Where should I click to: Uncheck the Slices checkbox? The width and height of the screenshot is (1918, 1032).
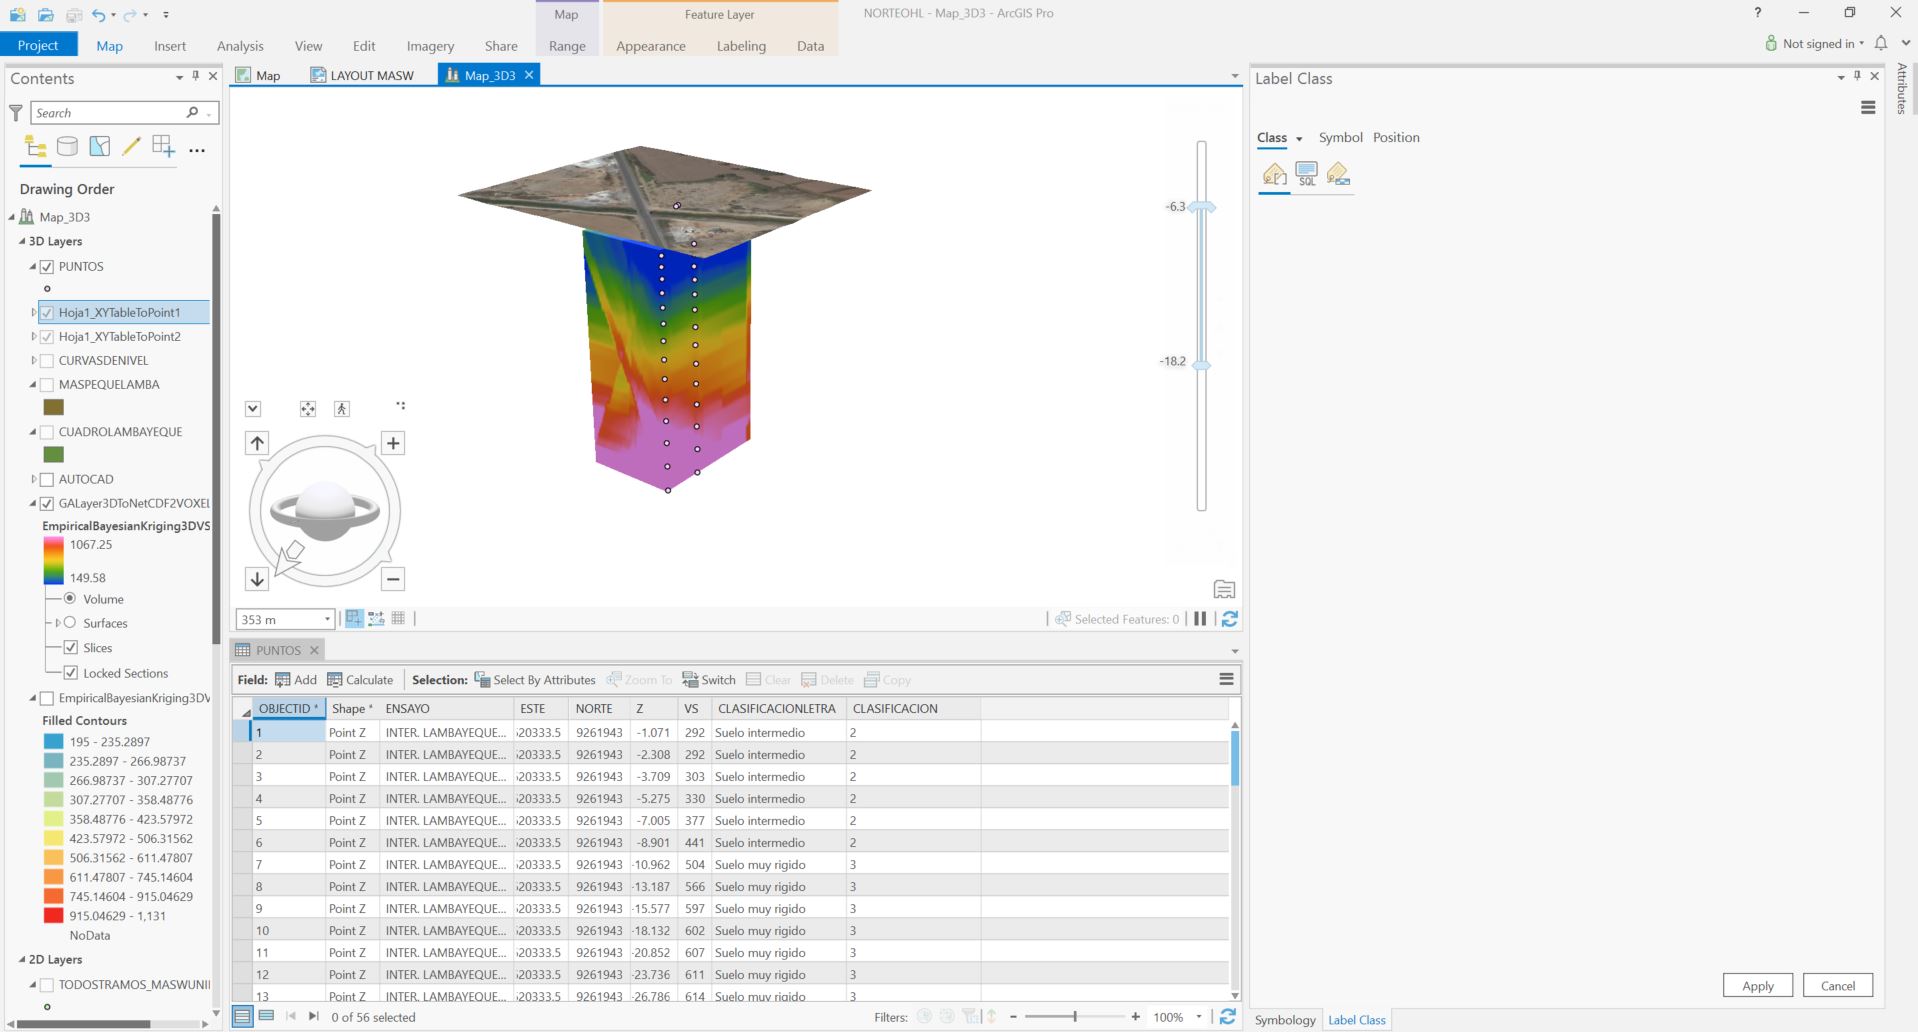[71, 648]
